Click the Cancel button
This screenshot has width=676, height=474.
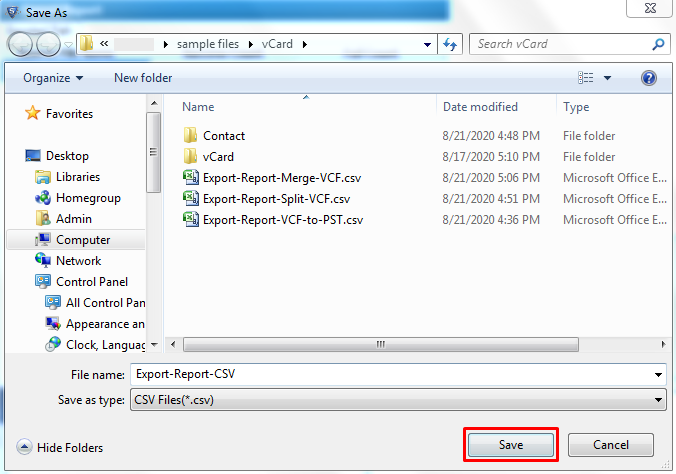611,445
